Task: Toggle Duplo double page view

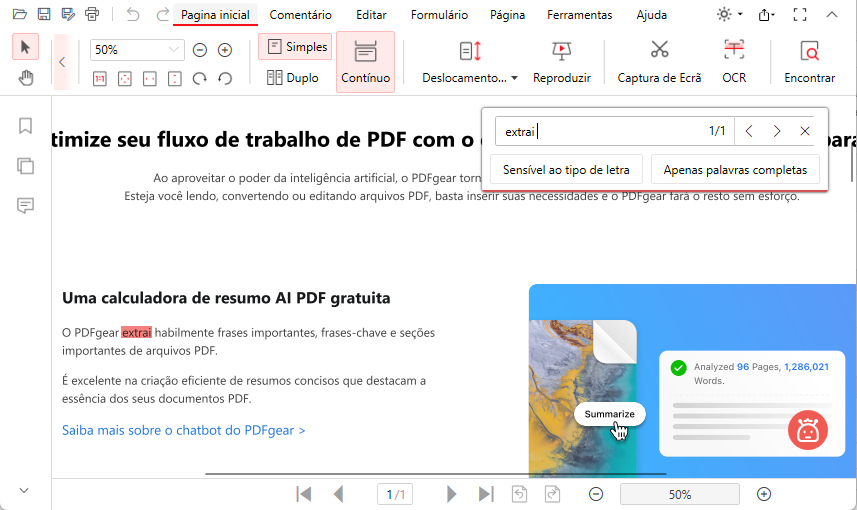Action: pos(292,78)
